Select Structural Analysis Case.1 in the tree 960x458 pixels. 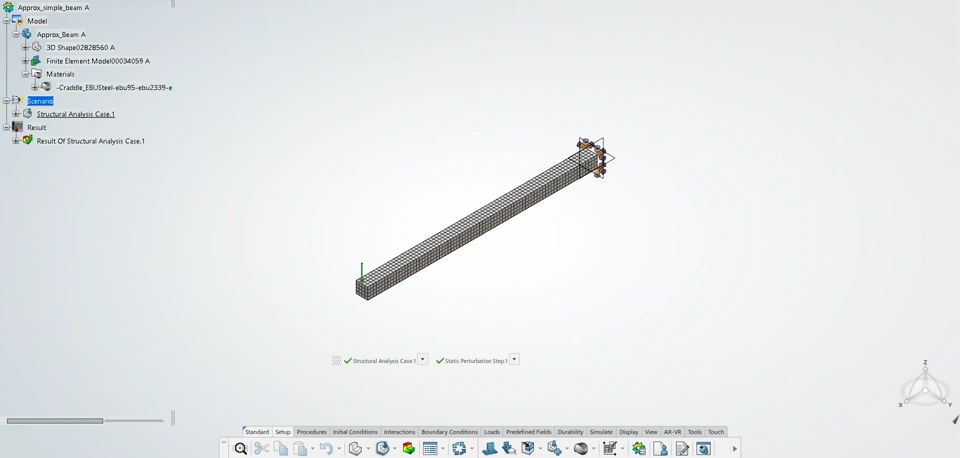tap(76, 114)
